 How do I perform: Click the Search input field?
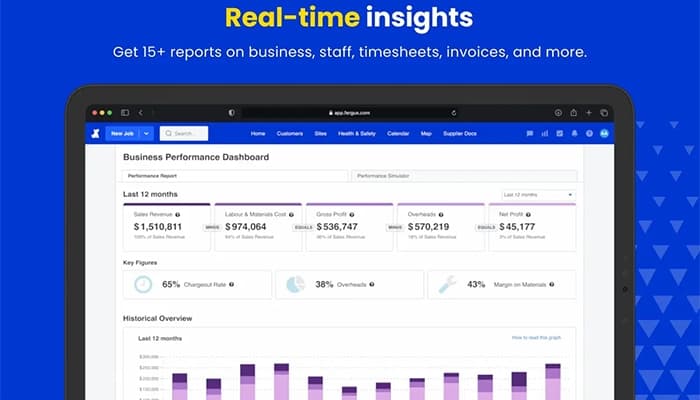pyautogui.click(x=184, y=133)
